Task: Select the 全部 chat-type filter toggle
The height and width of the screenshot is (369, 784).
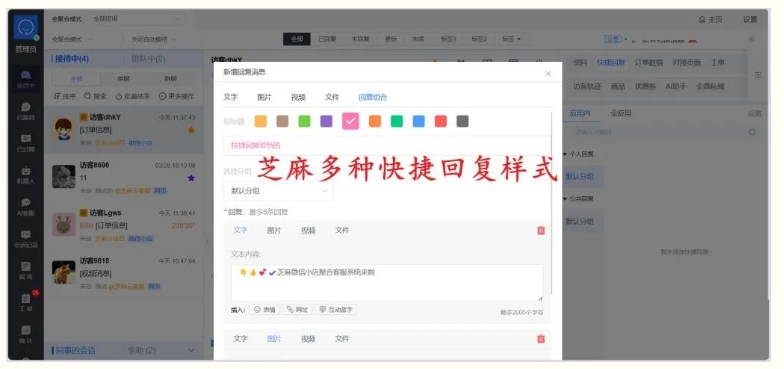Action: [x=76, y=79]
